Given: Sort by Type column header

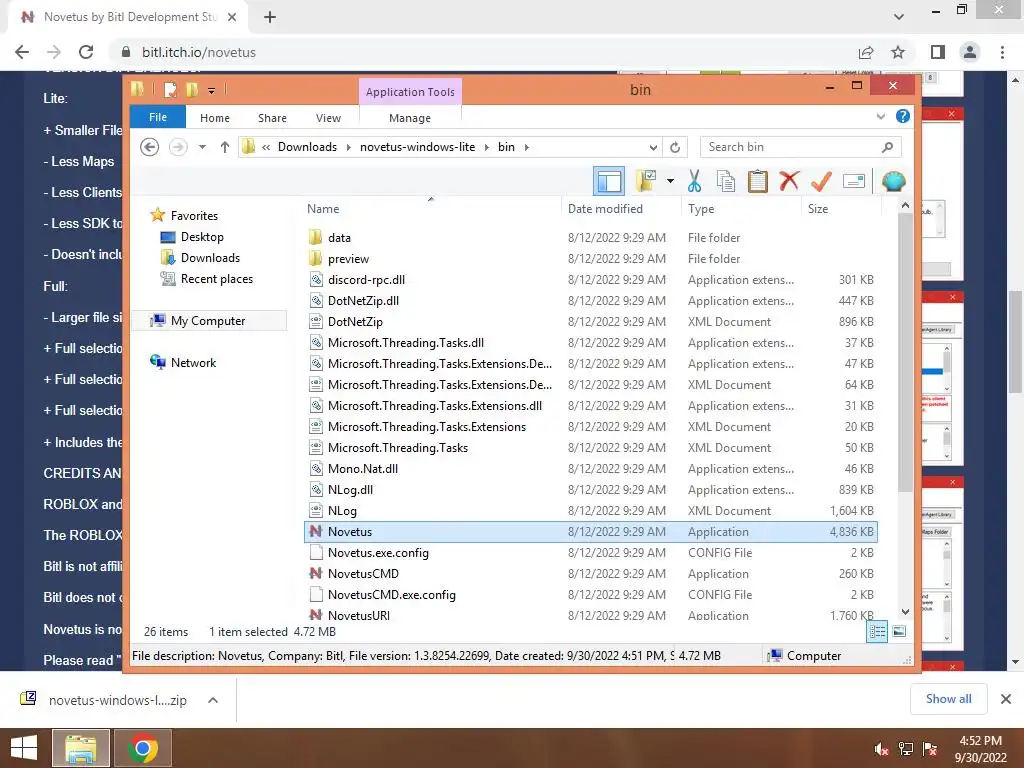Looking at the screenshot, I should click(701, 209).
